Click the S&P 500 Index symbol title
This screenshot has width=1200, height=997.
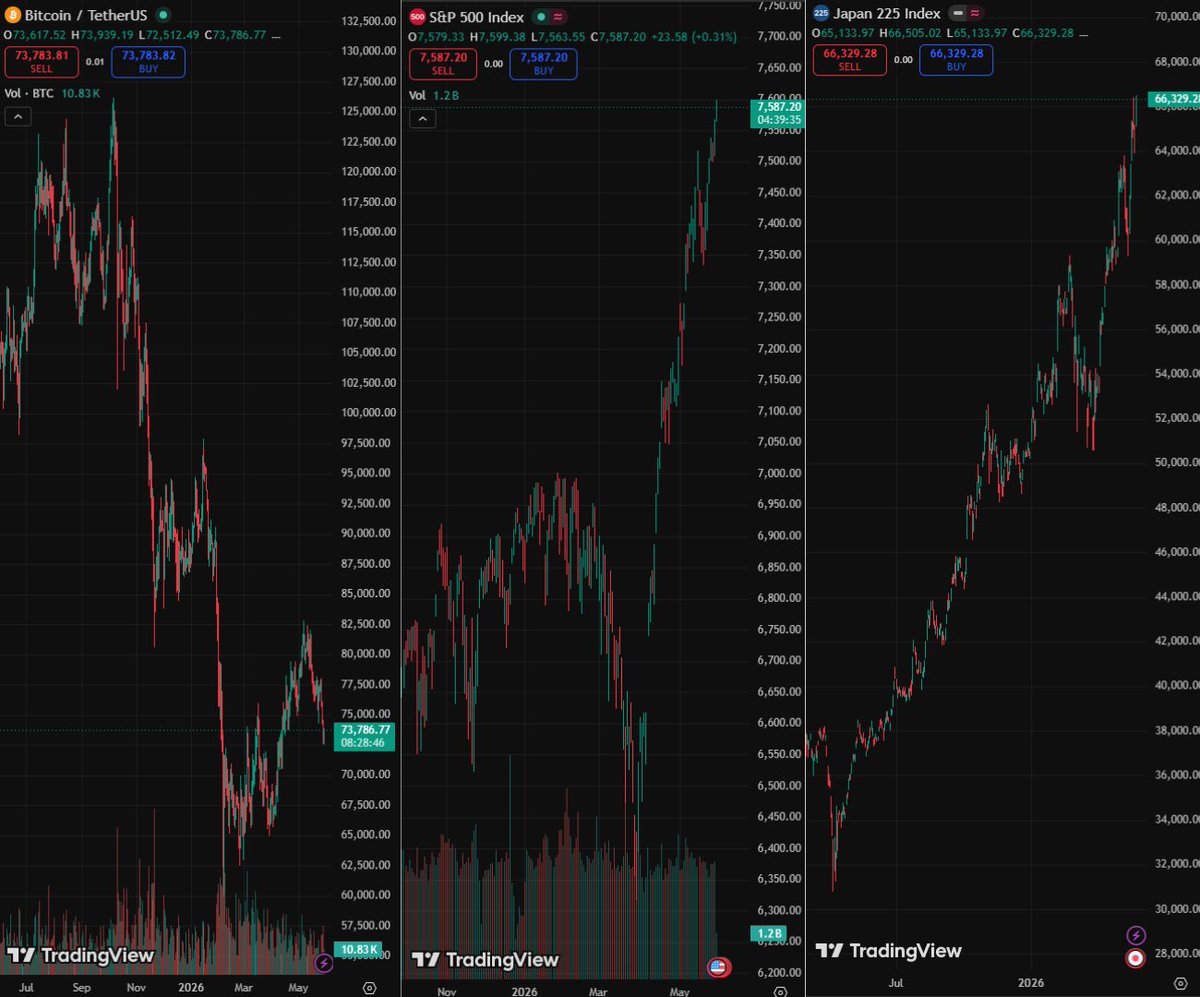pos(477,17)
